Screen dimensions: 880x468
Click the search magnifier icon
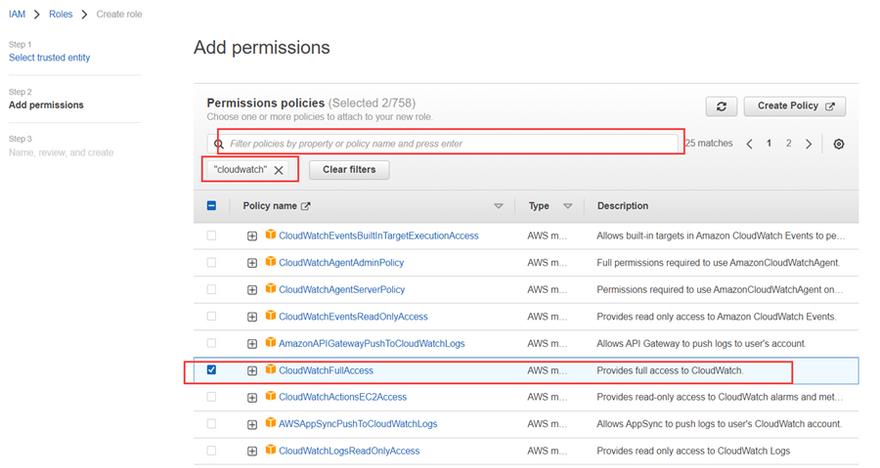[x=219, y=144]
